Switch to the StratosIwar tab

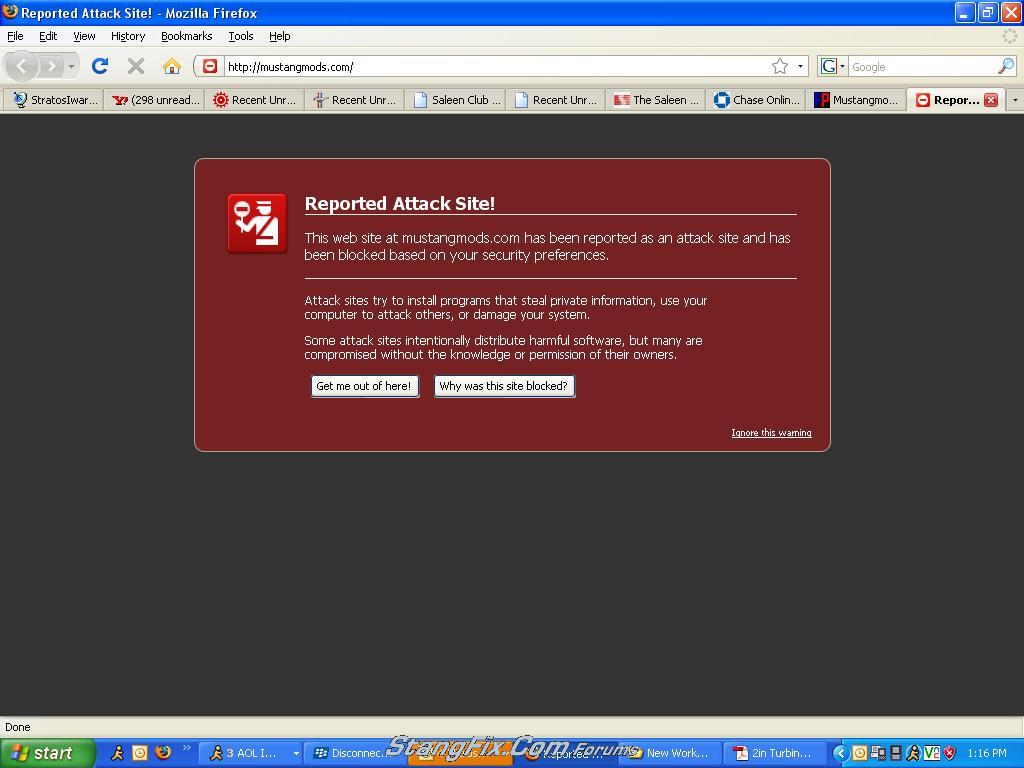pos(54,100)
